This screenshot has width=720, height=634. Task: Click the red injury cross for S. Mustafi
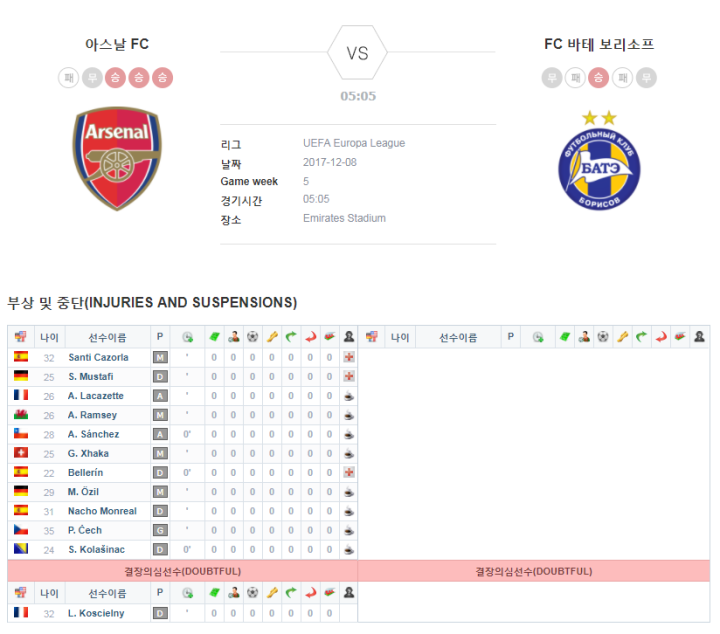pyautogui.click(x=349, y=376)
